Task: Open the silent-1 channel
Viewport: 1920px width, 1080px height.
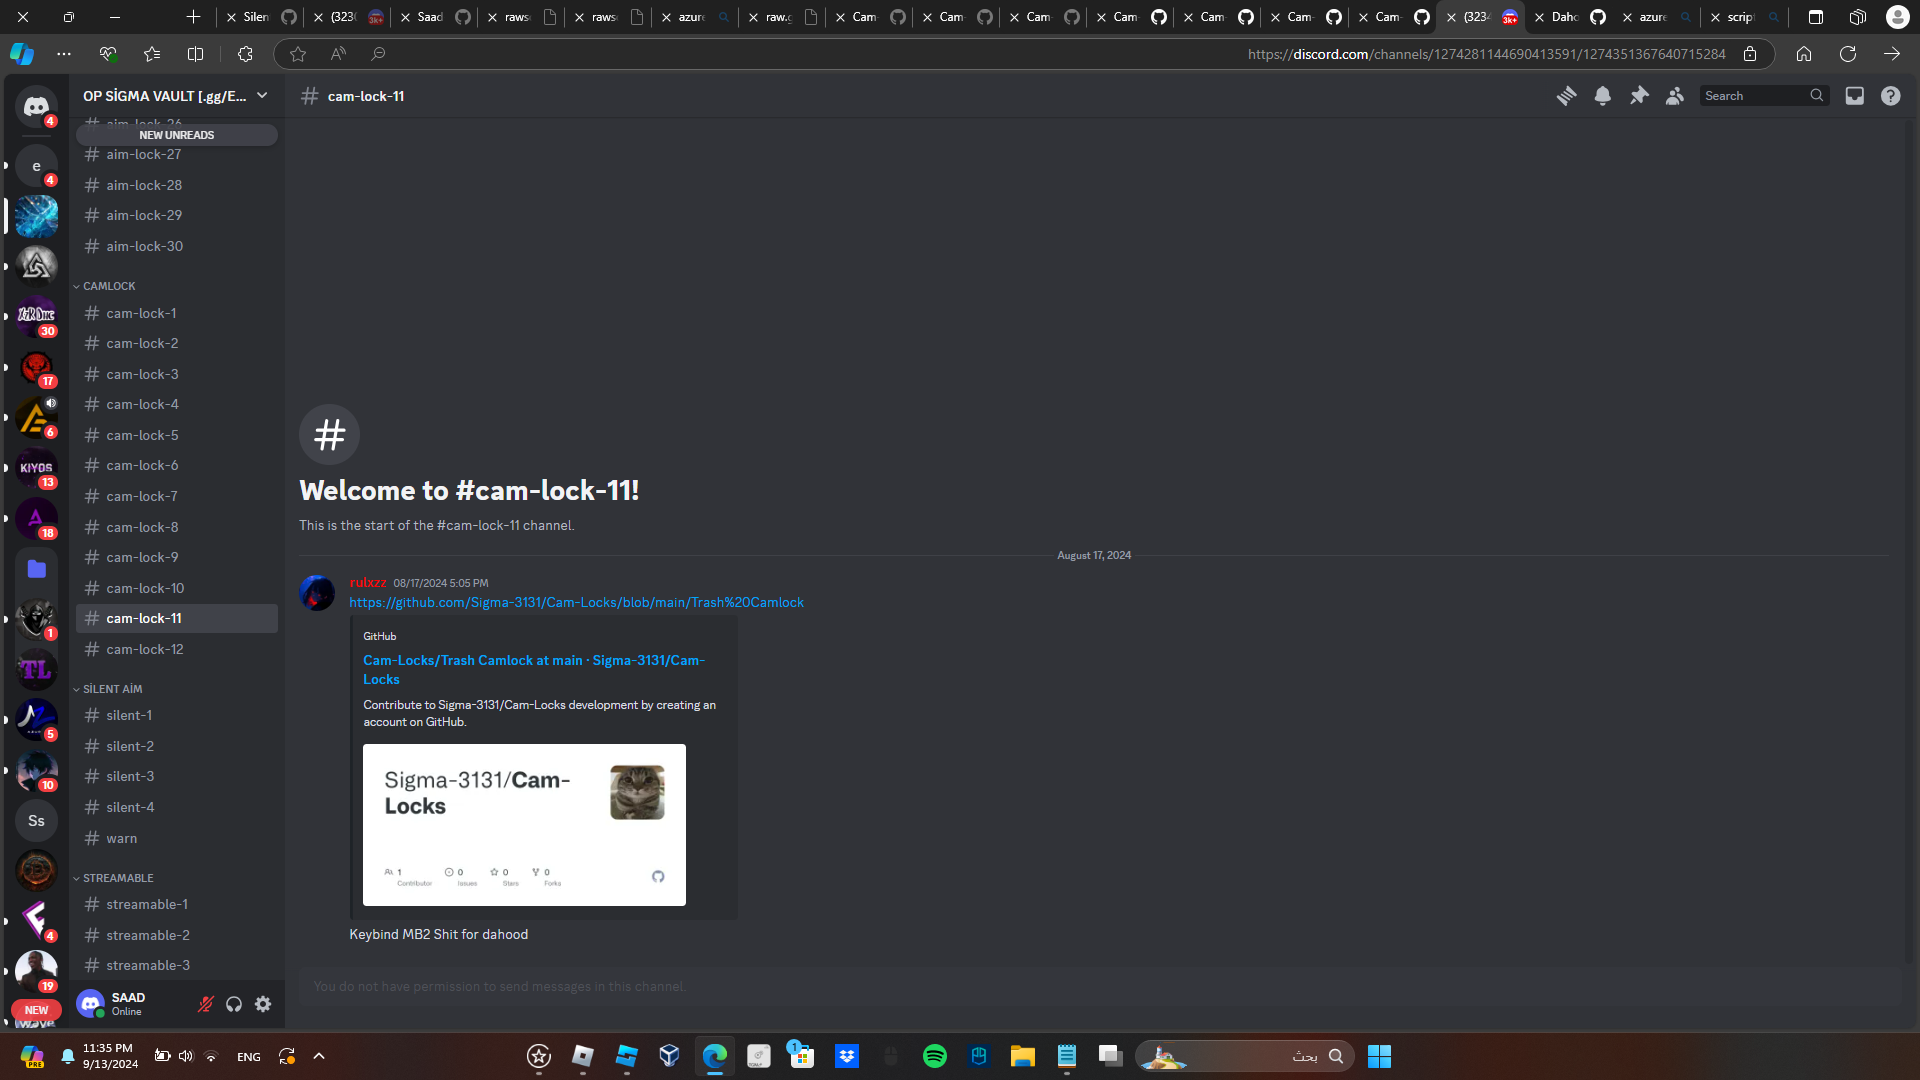Action: point(177,715)
